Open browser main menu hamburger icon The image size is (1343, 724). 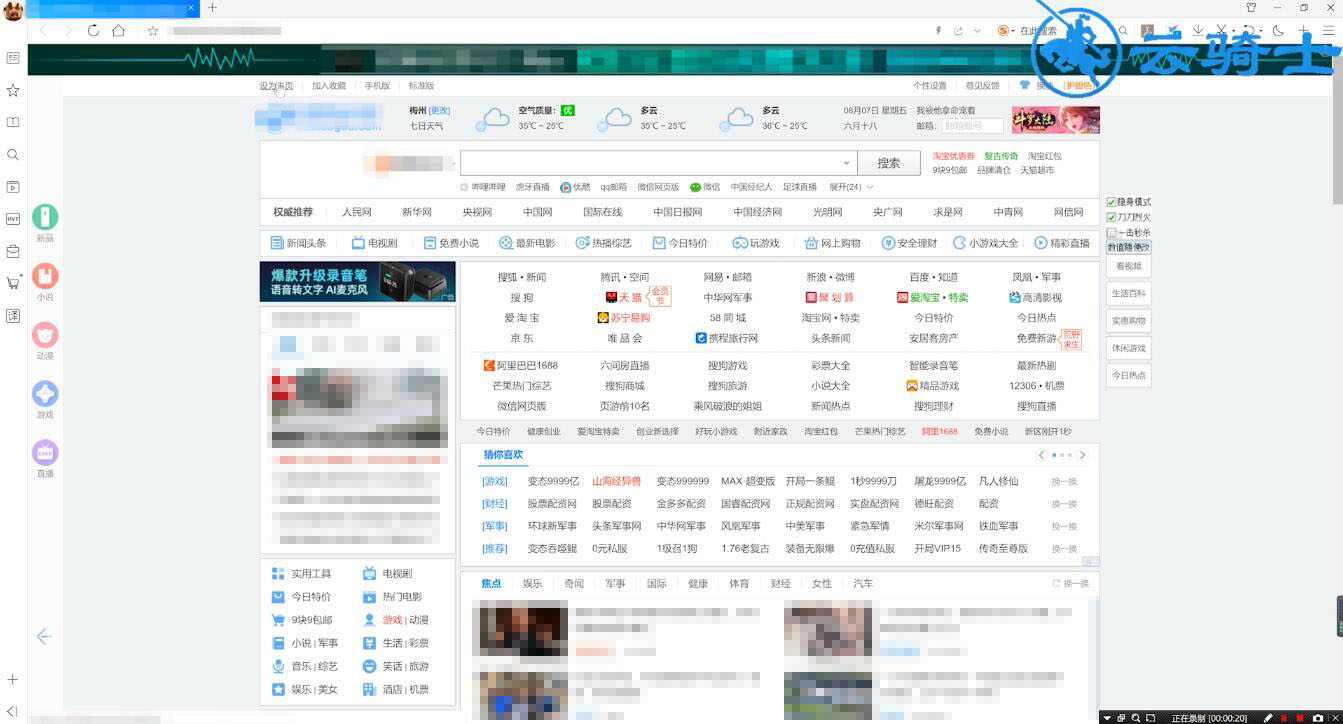[1328, 31]
